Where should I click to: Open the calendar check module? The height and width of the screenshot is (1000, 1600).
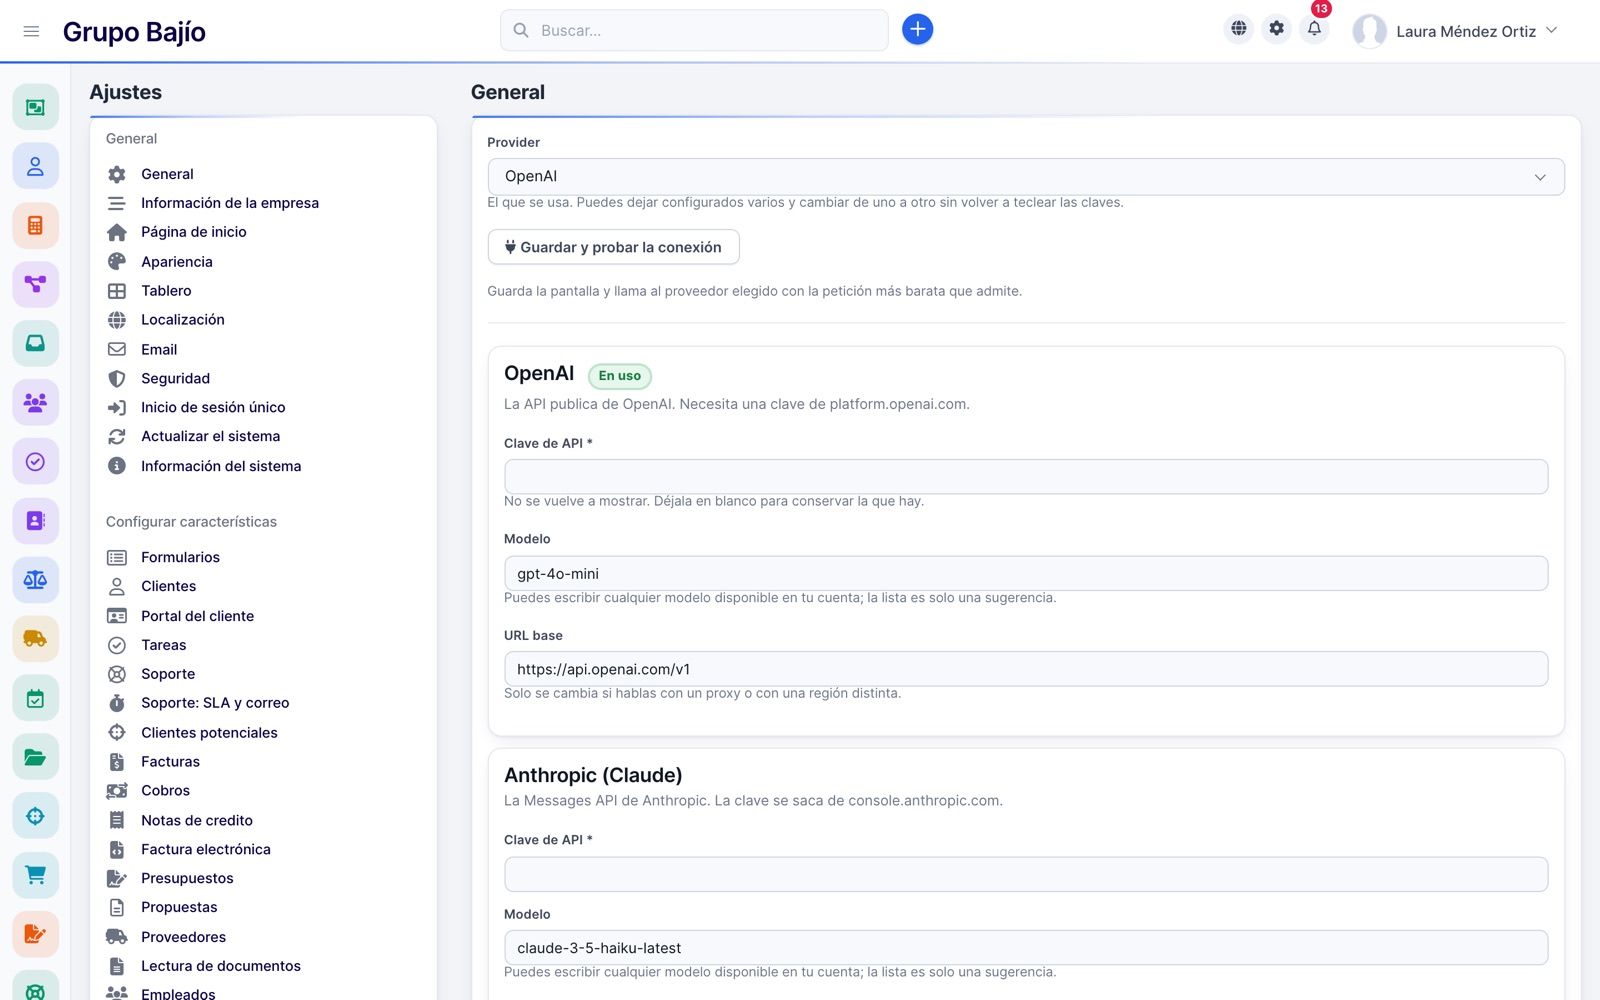[35, 698]
